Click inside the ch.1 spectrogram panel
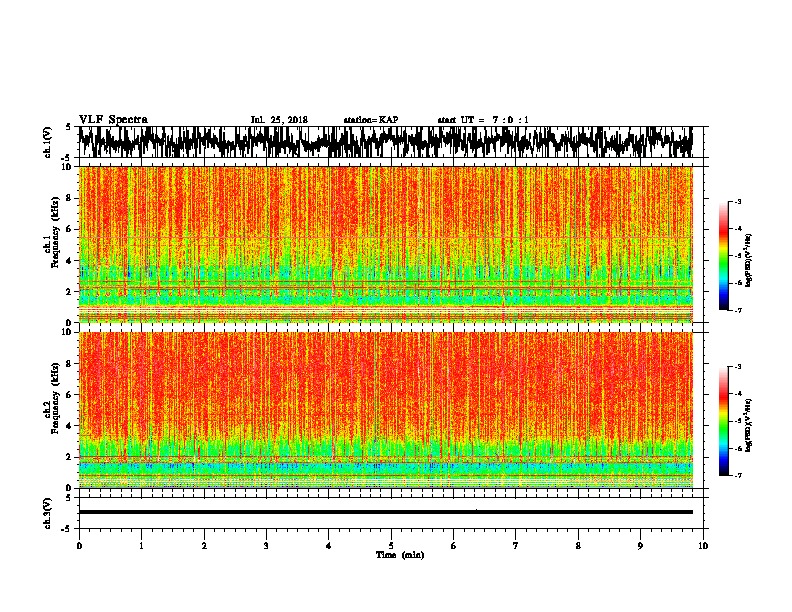Viewport: 792px width, 612px height. (x=386, y=244)
